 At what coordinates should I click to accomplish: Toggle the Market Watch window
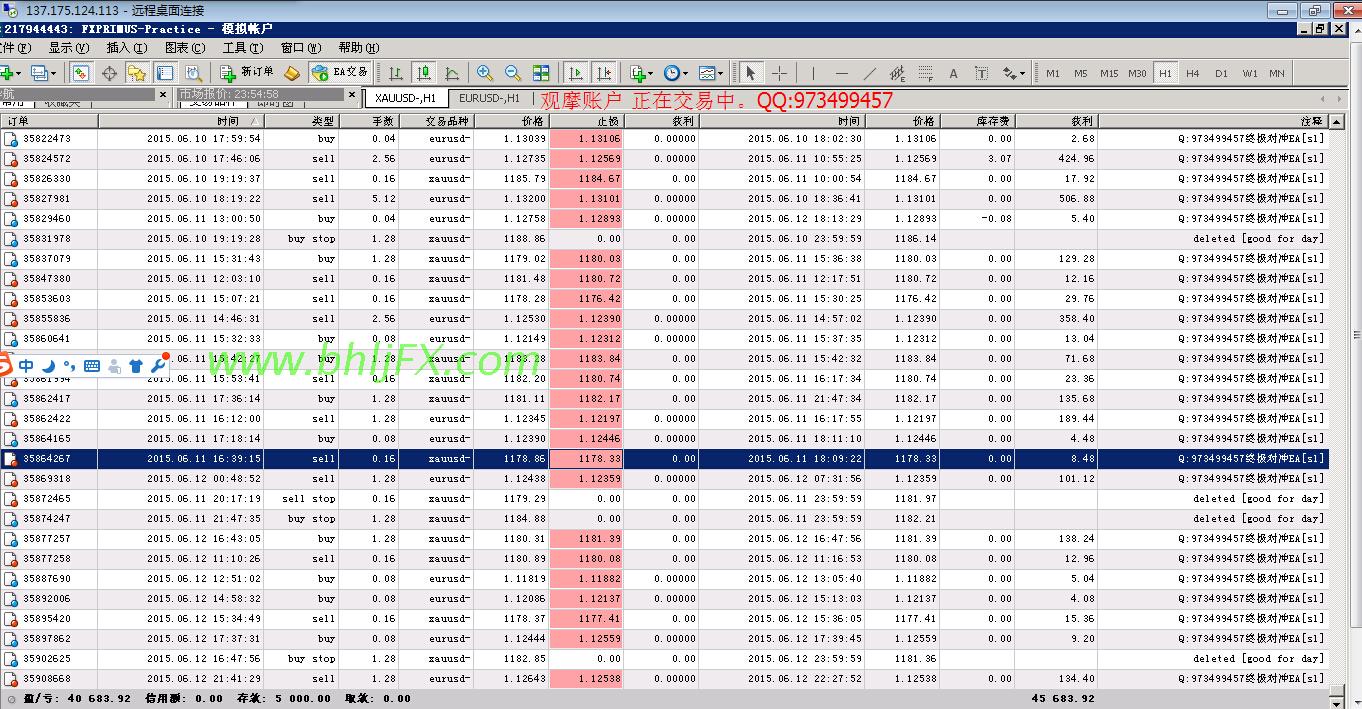click(x=81, y=73)
